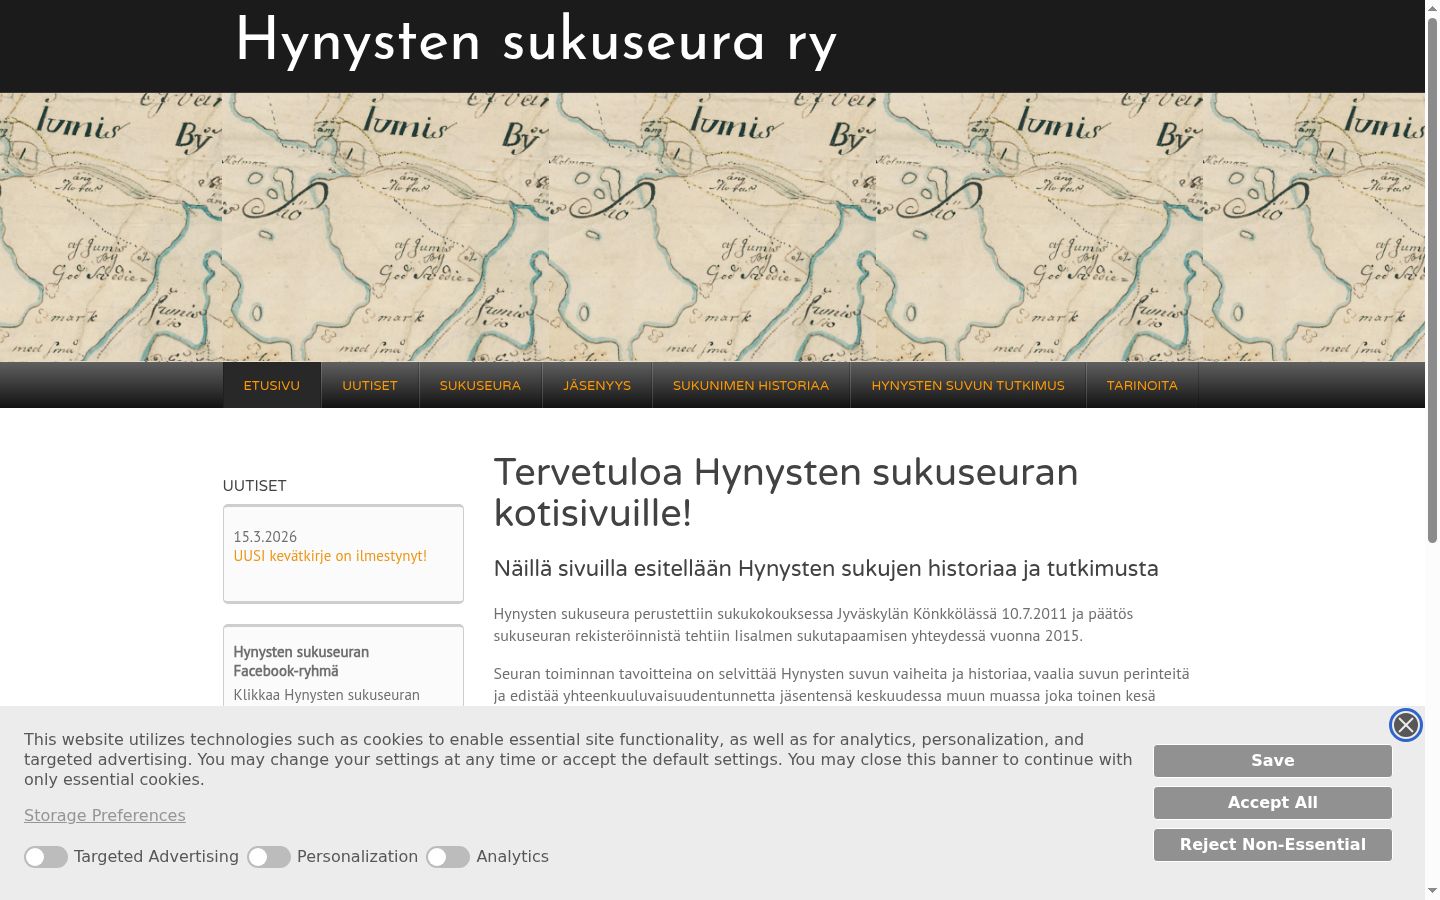The height and width of the screenshot is (900, 1440).
Task: Navigate to HYNYSTEN SUVUN TUTKIMUS
Action: 968,385
